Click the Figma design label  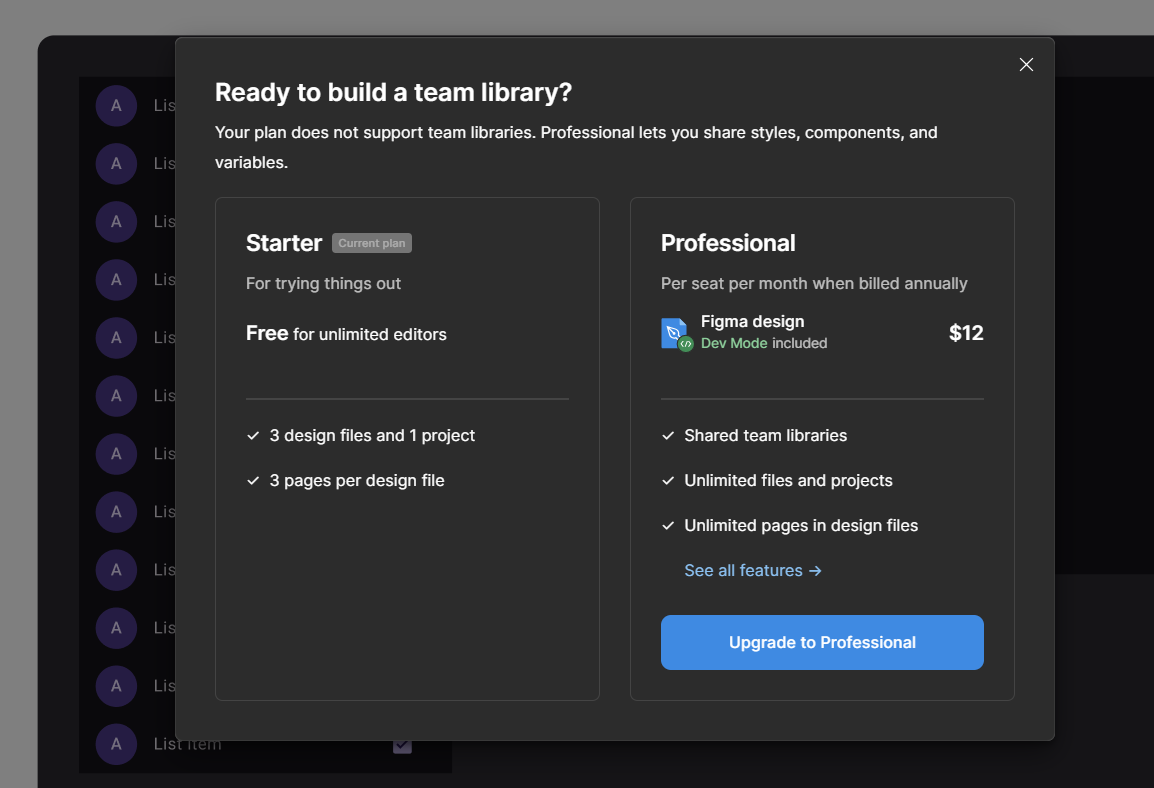point(752,322)
